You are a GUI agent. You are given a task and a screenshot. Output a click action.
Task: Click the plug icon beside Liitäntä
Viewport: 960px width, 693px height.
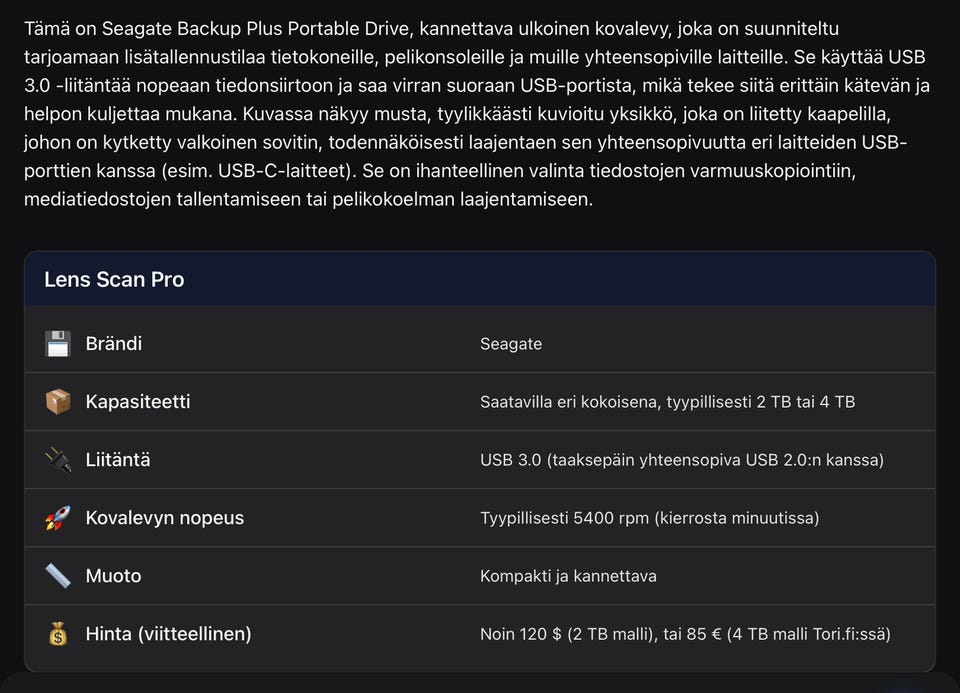58,460
